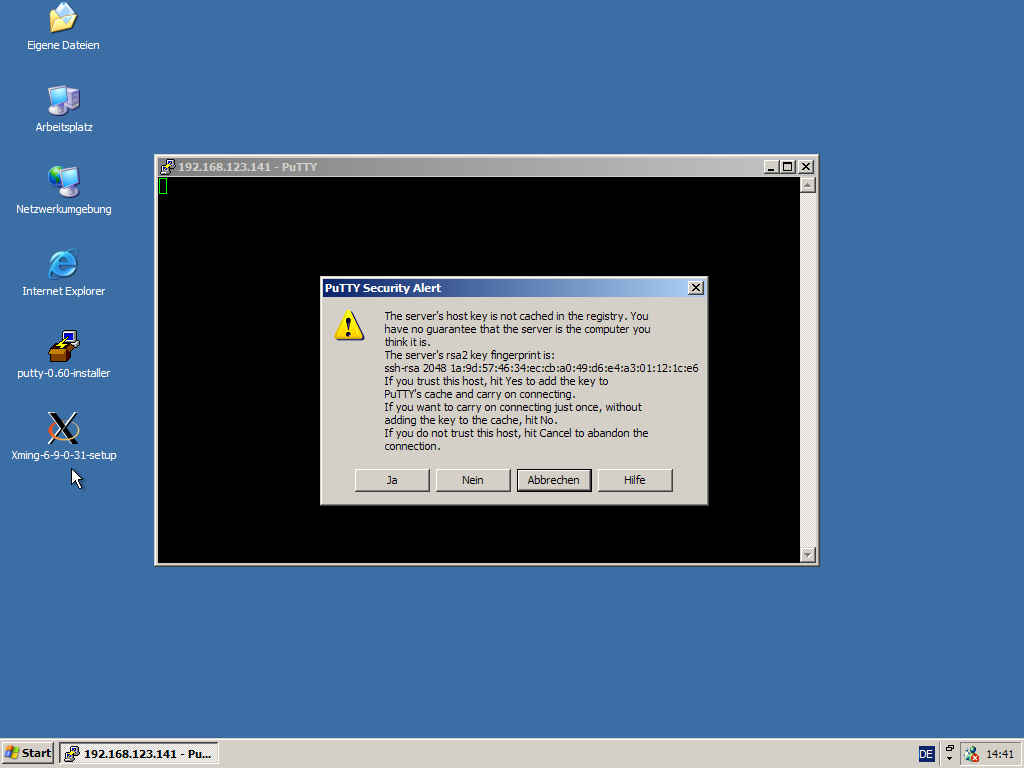This screenshot has width=1024, height=768.
Task: Open Hilfe in the security alert
Action: [635, 480]
